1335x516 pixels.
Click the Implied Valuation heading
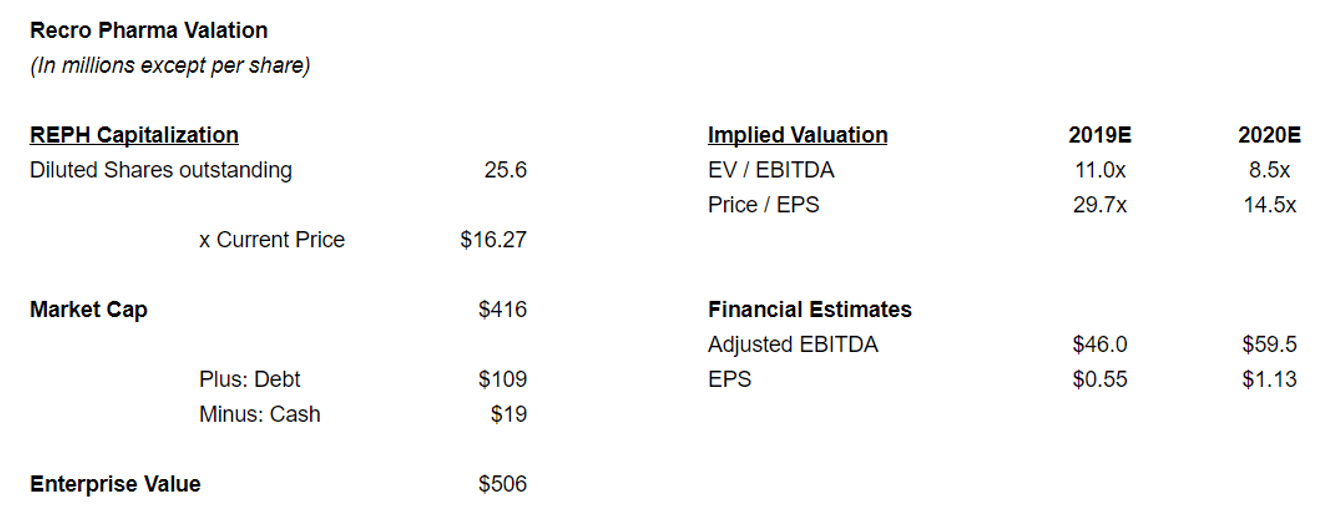tap(797, 135)
